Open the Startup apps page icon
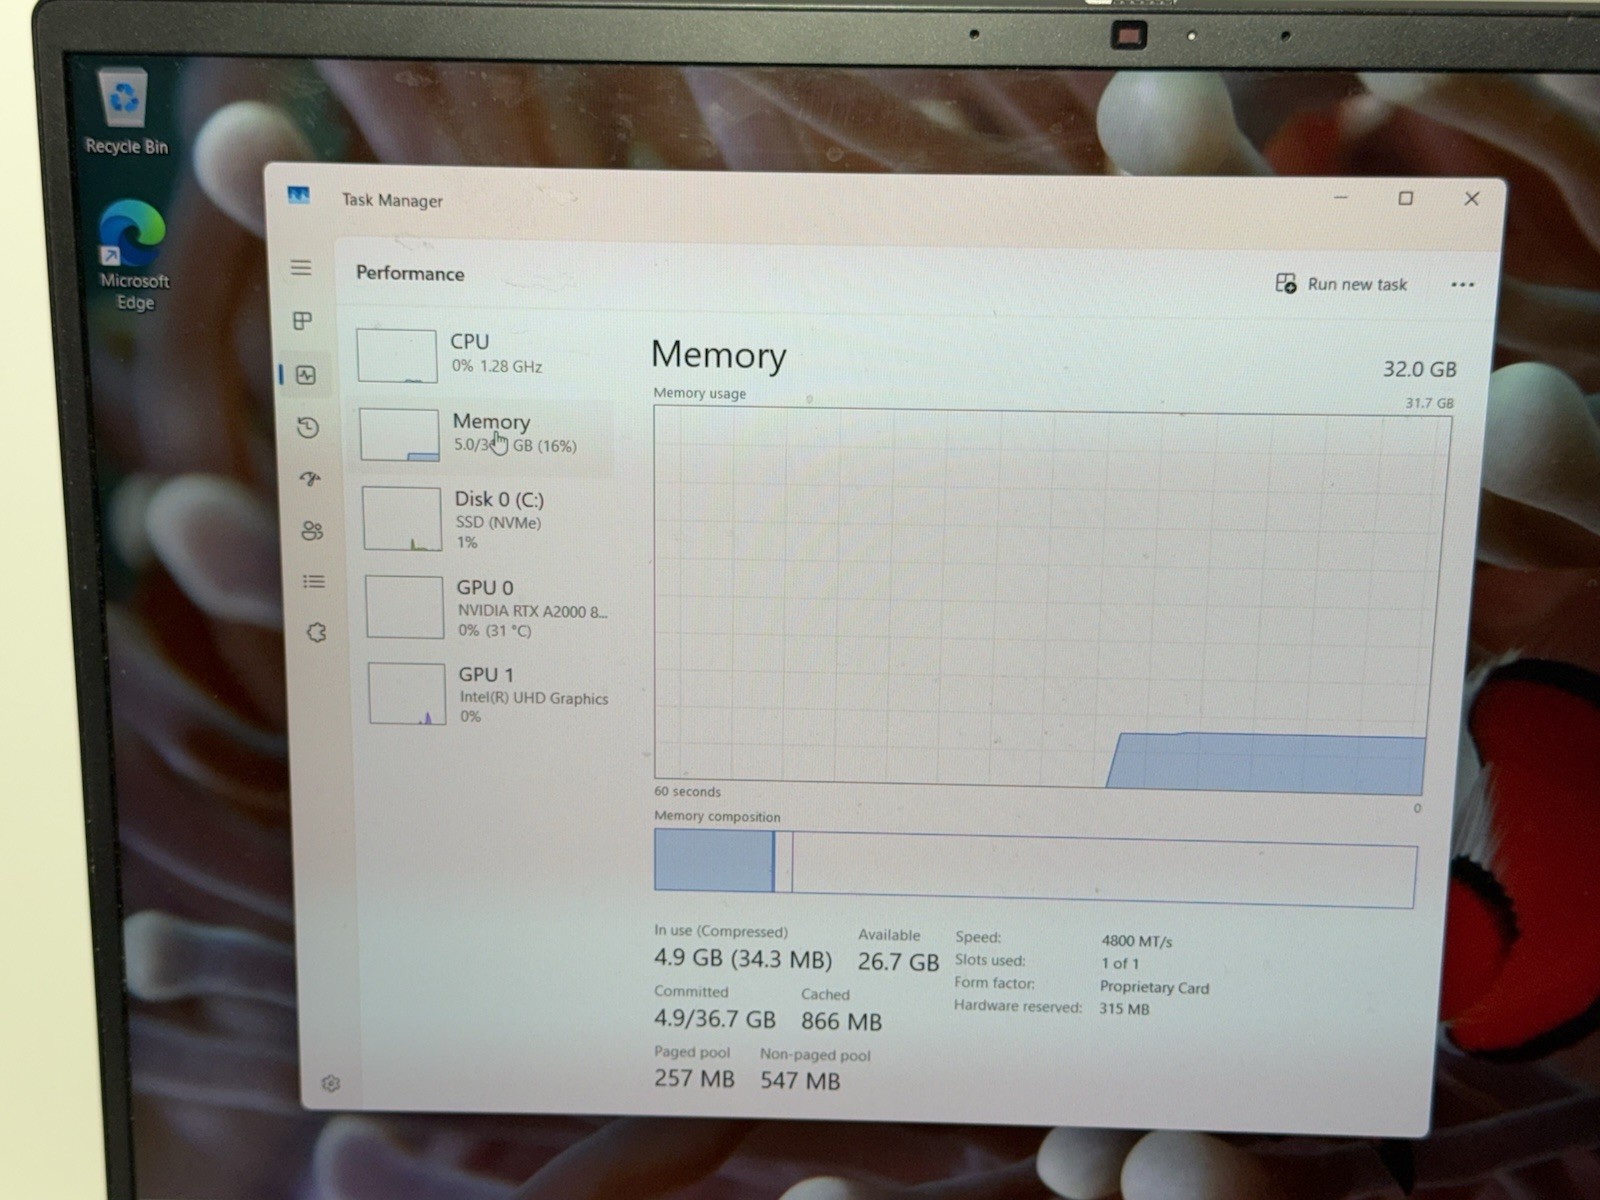The image size is (1600, 1200). (x=310, y=479)
